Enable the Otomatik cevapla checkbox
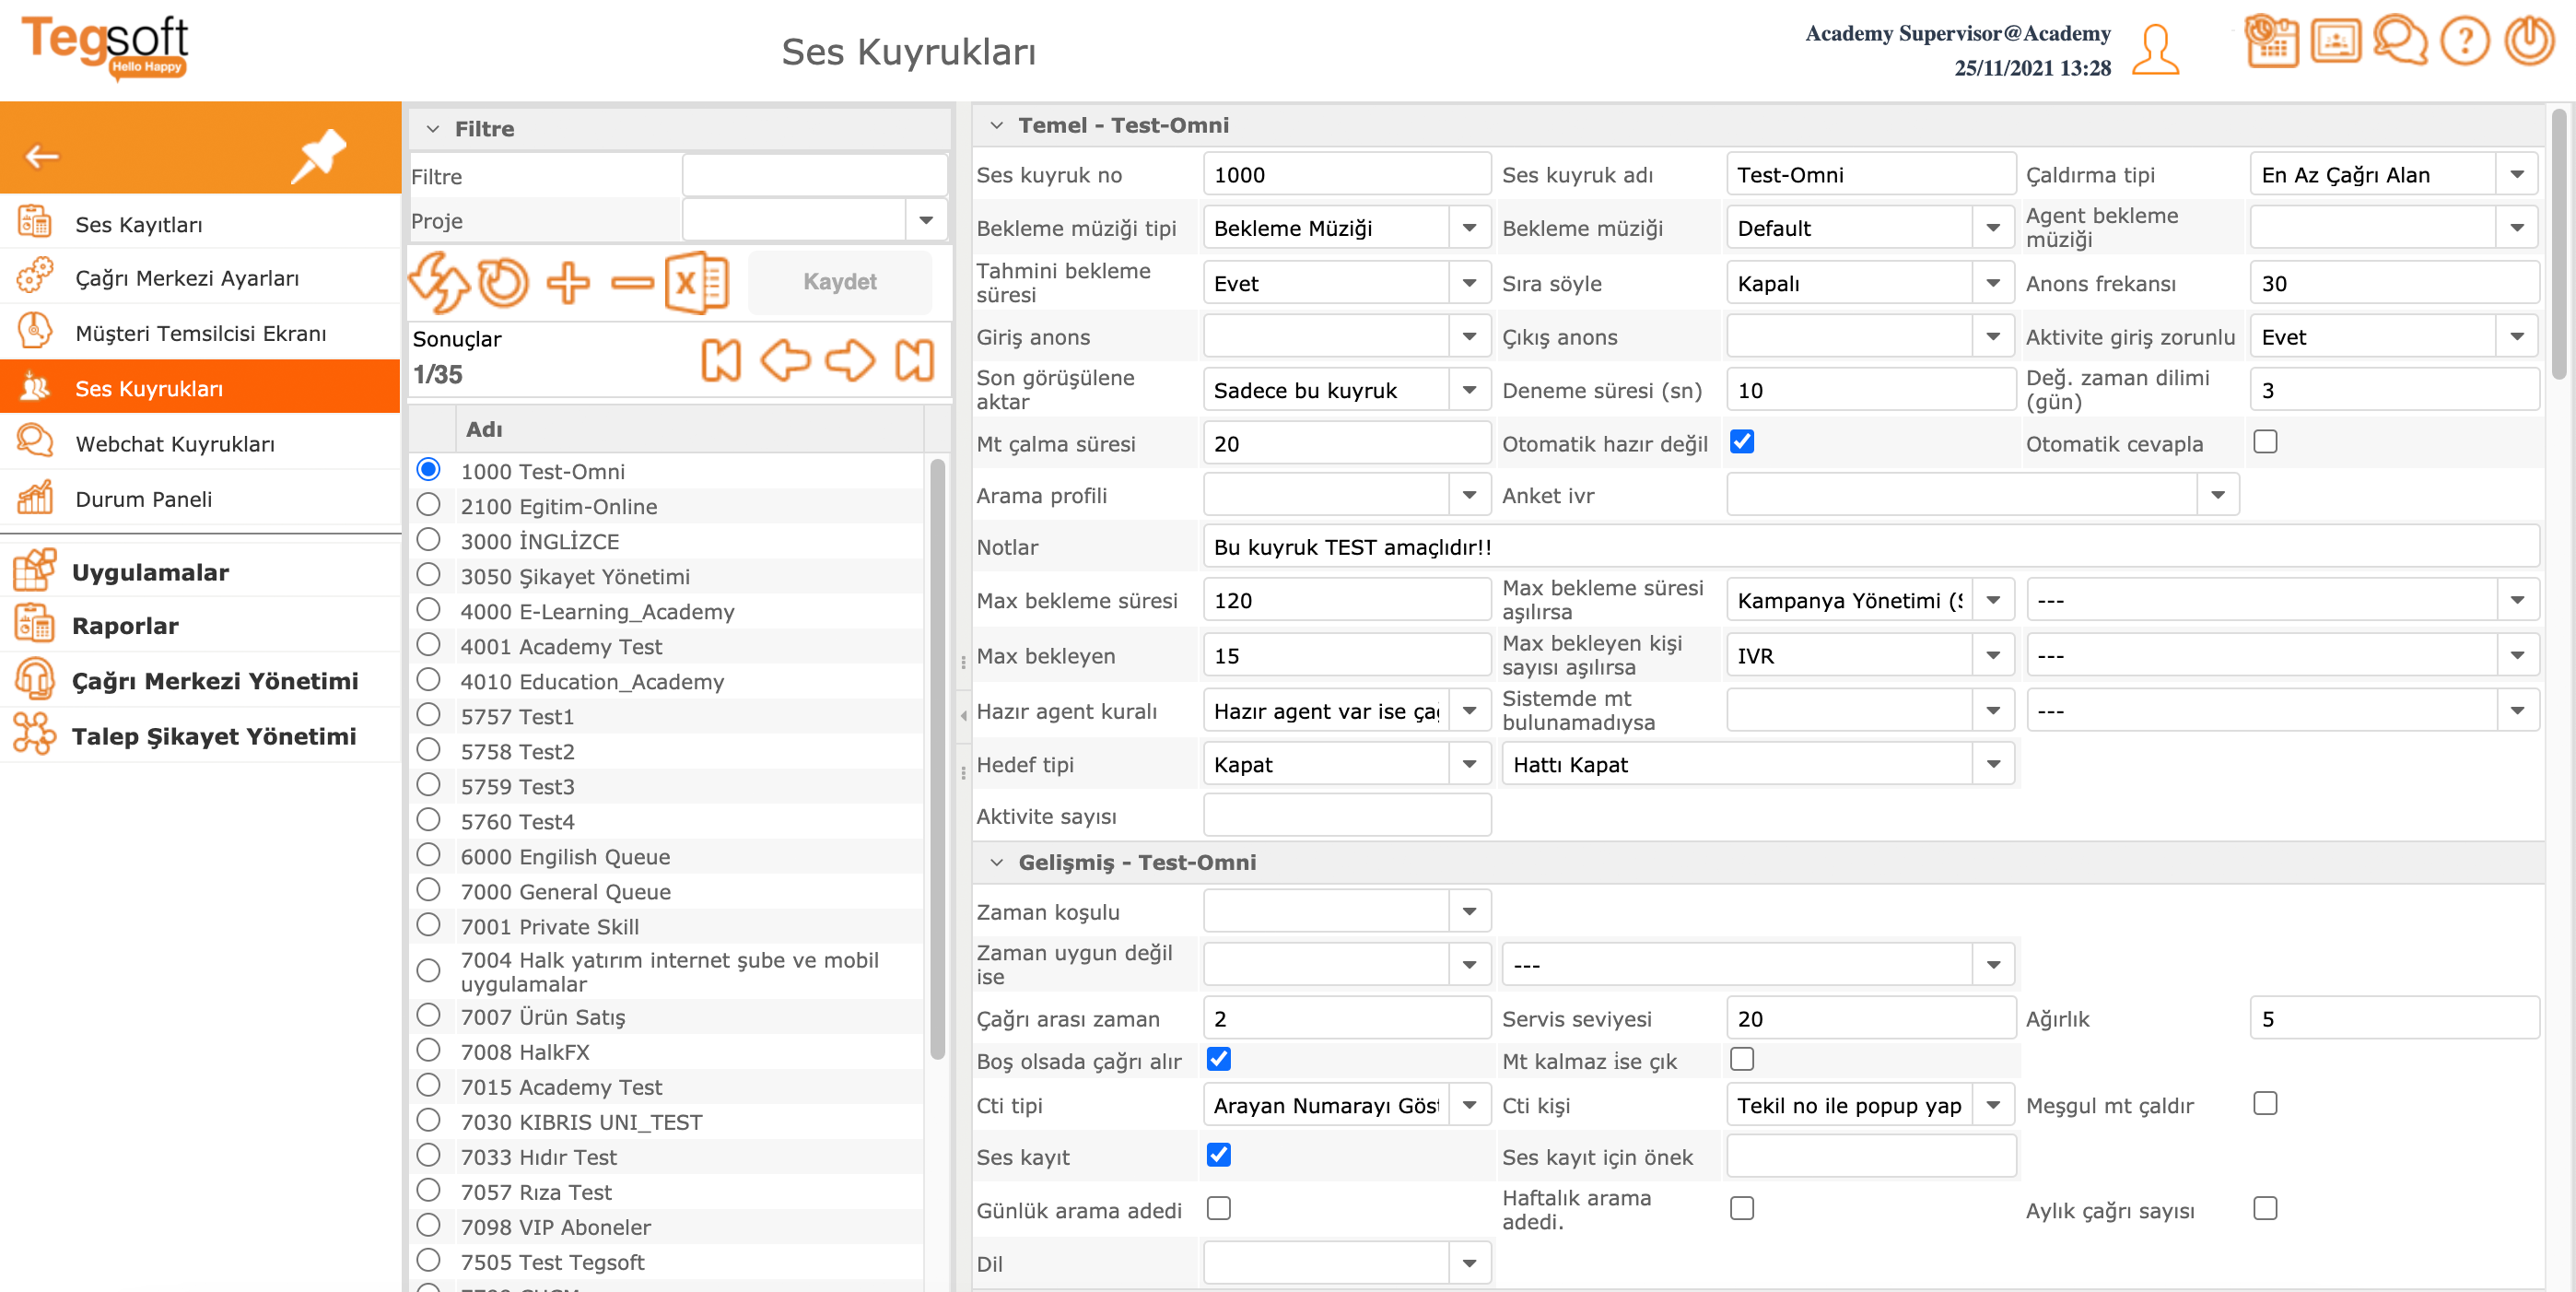Image resolution: width=2576 pixels, height=1292 pixels. pyautogui.click(x=2265, y=441)
